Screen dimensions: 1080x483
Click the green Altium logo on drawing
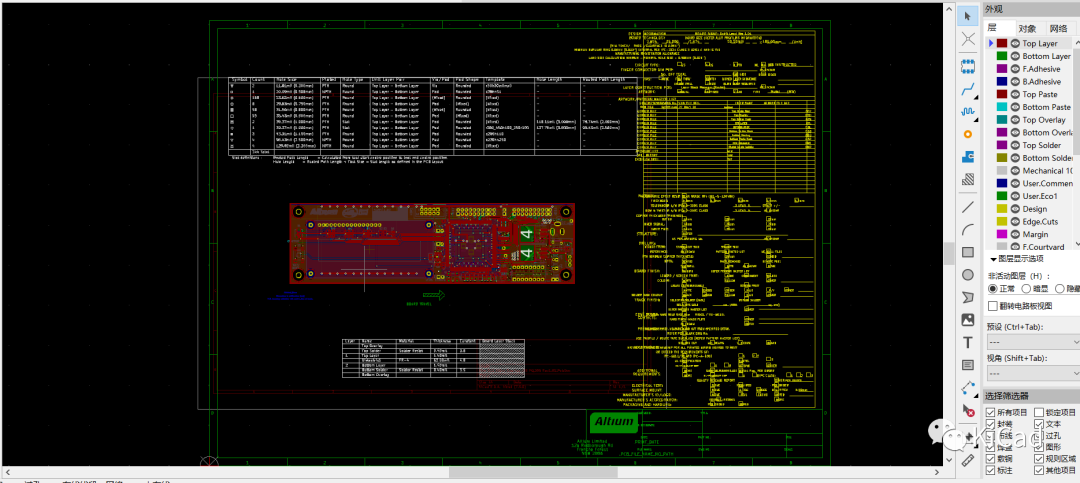point(613,422)
